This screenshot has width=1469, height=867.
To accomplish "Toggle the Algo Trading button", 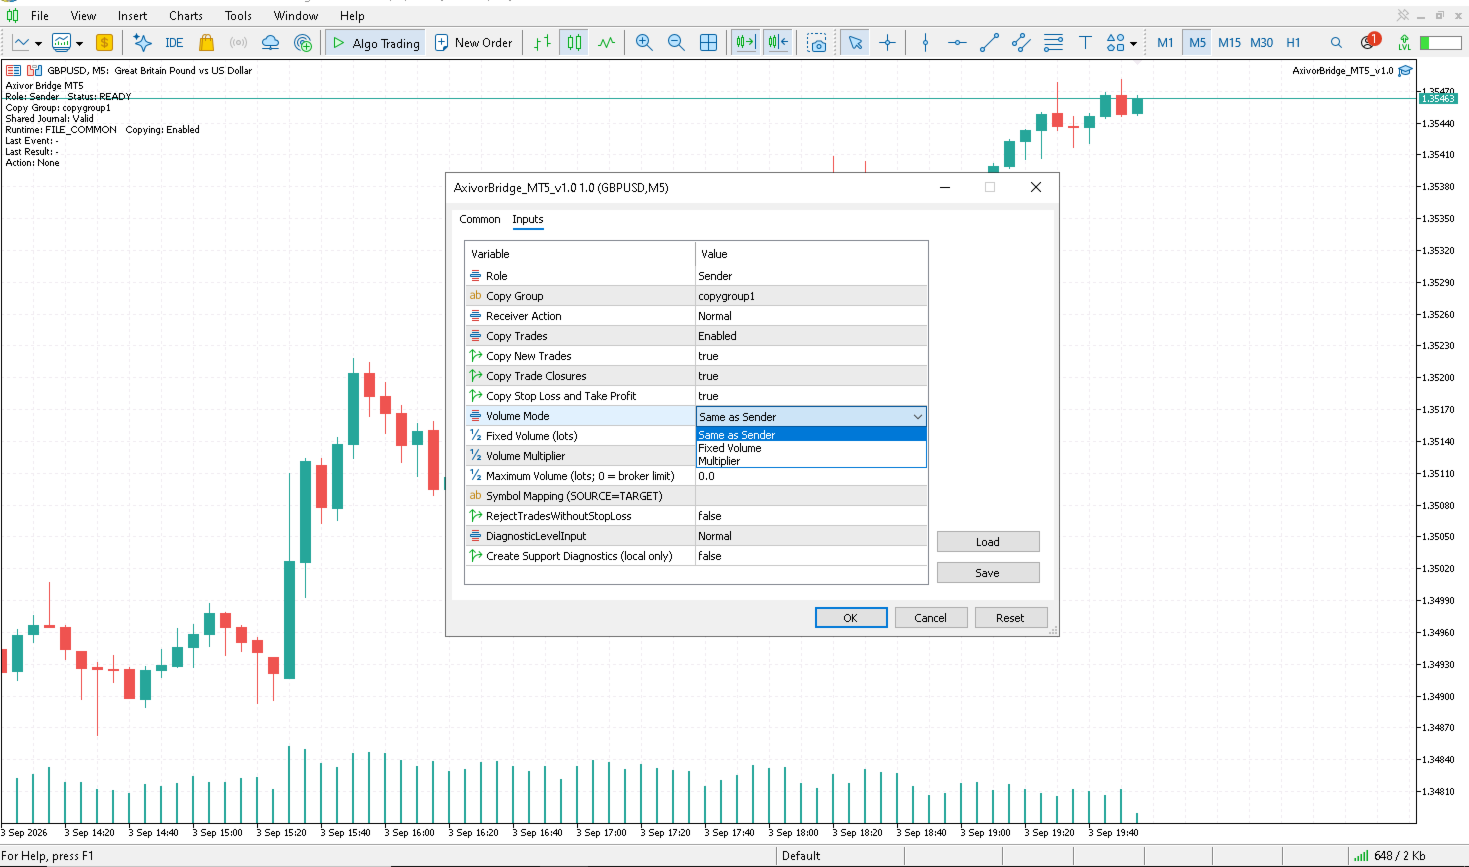I will 376,43.
